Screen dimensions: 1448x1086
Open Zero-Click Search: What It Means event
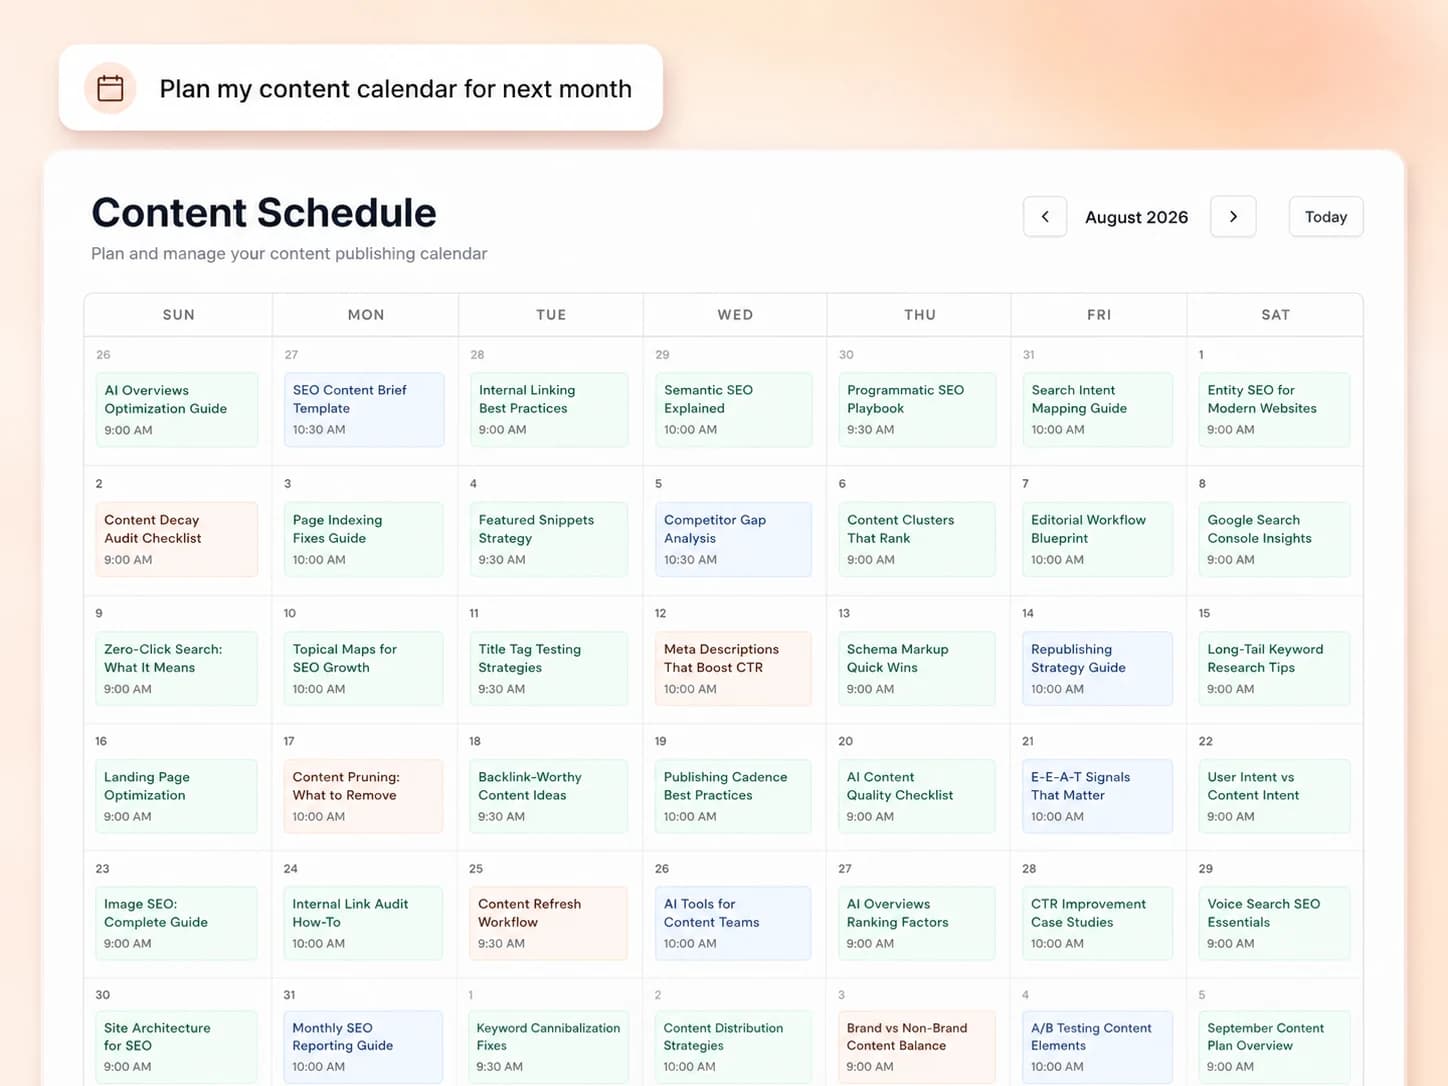[176, 669]
